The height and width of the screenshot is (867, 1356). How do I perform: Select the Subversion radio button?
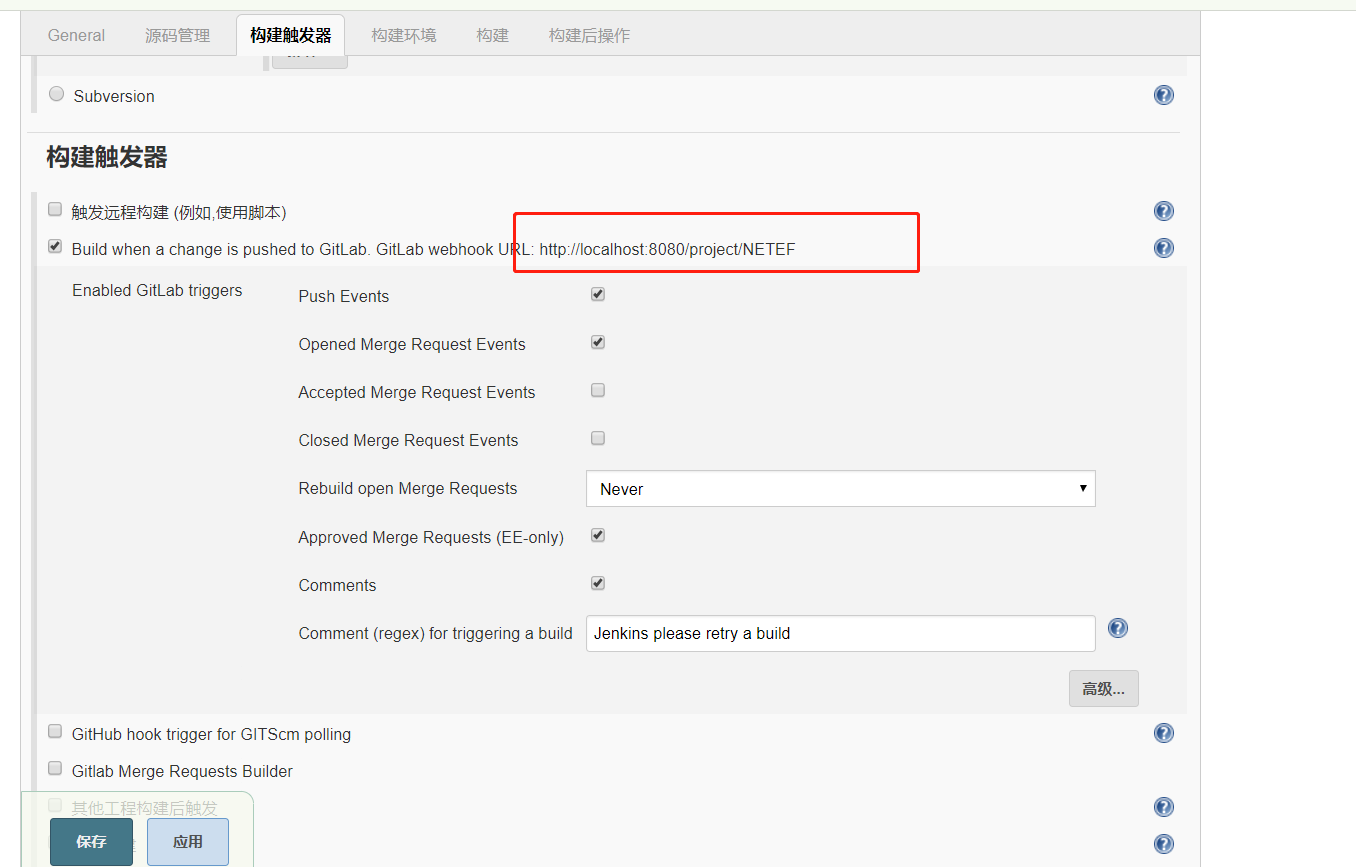[x=56, y=94]
